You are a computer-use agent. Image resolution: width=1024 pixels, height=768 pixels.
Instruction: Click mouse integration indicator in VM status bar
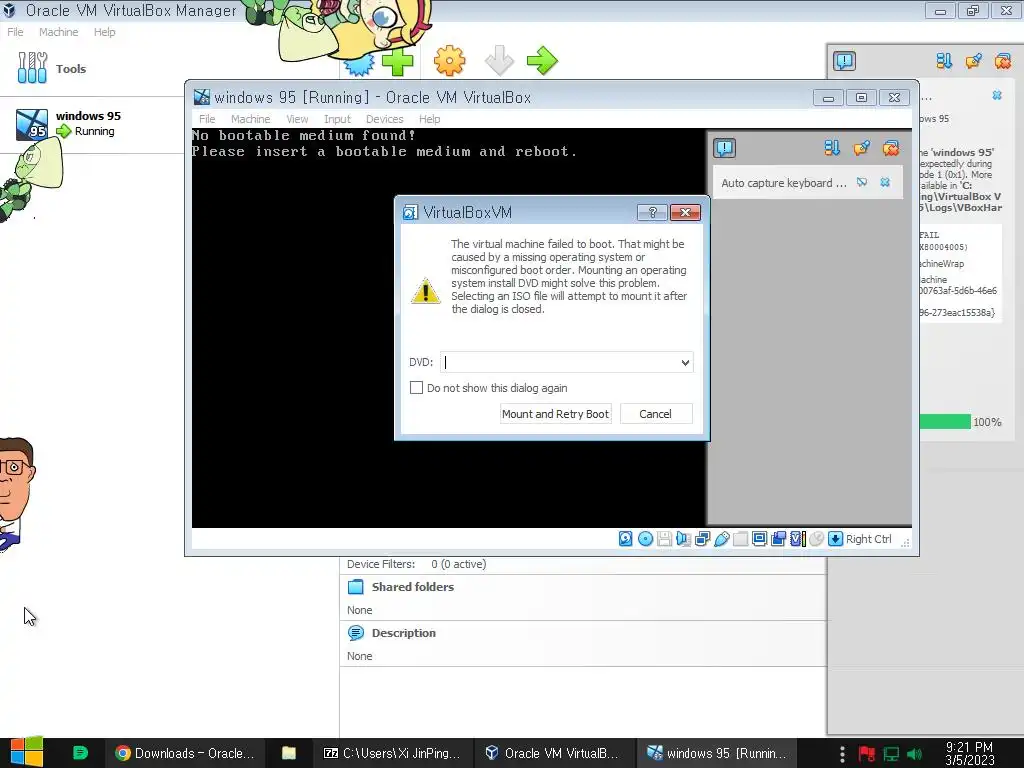pos(816,539)
